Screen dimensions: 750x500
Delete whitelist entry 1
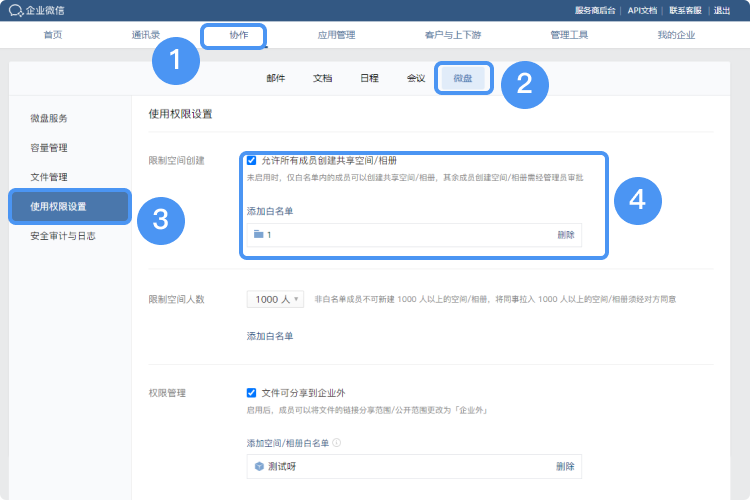pyautogui.click(x=566, y=234)
